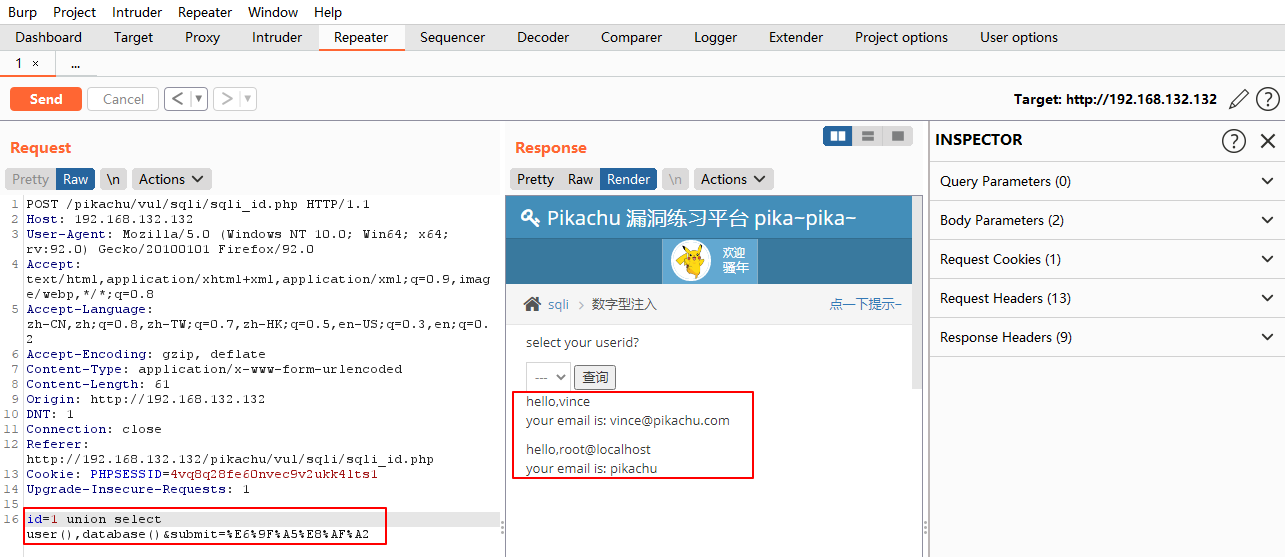Screen dimensions: 1285x557
Task: Click the rendered response vertical scrollbar
Action: point(917,290)
